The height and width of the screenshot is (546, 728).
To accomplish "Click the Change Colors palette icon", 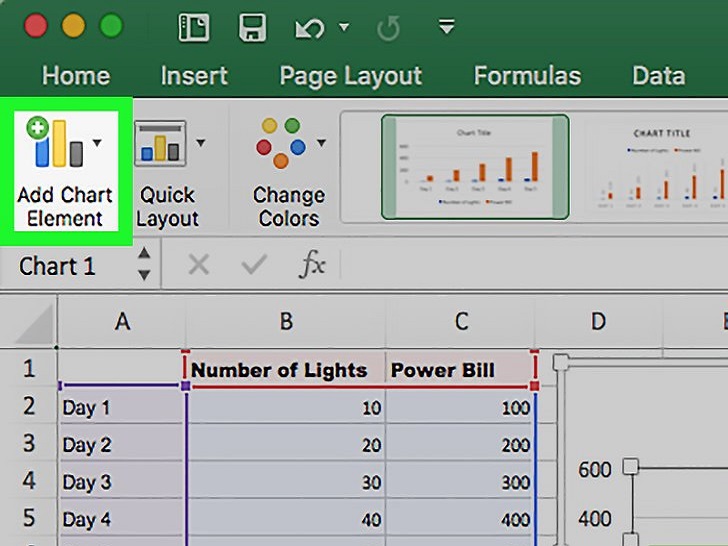I will [281, 143].
